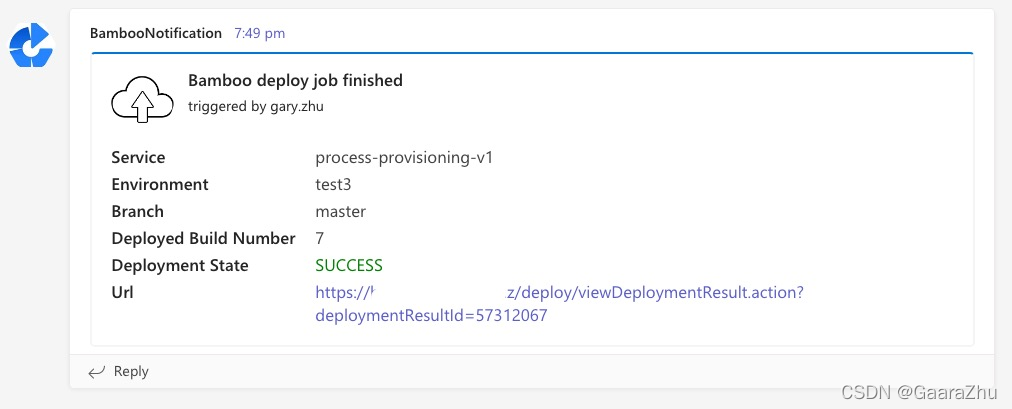Click the 7:49 pm message timestamp
Screen dimensions: 1012x409
259,33
